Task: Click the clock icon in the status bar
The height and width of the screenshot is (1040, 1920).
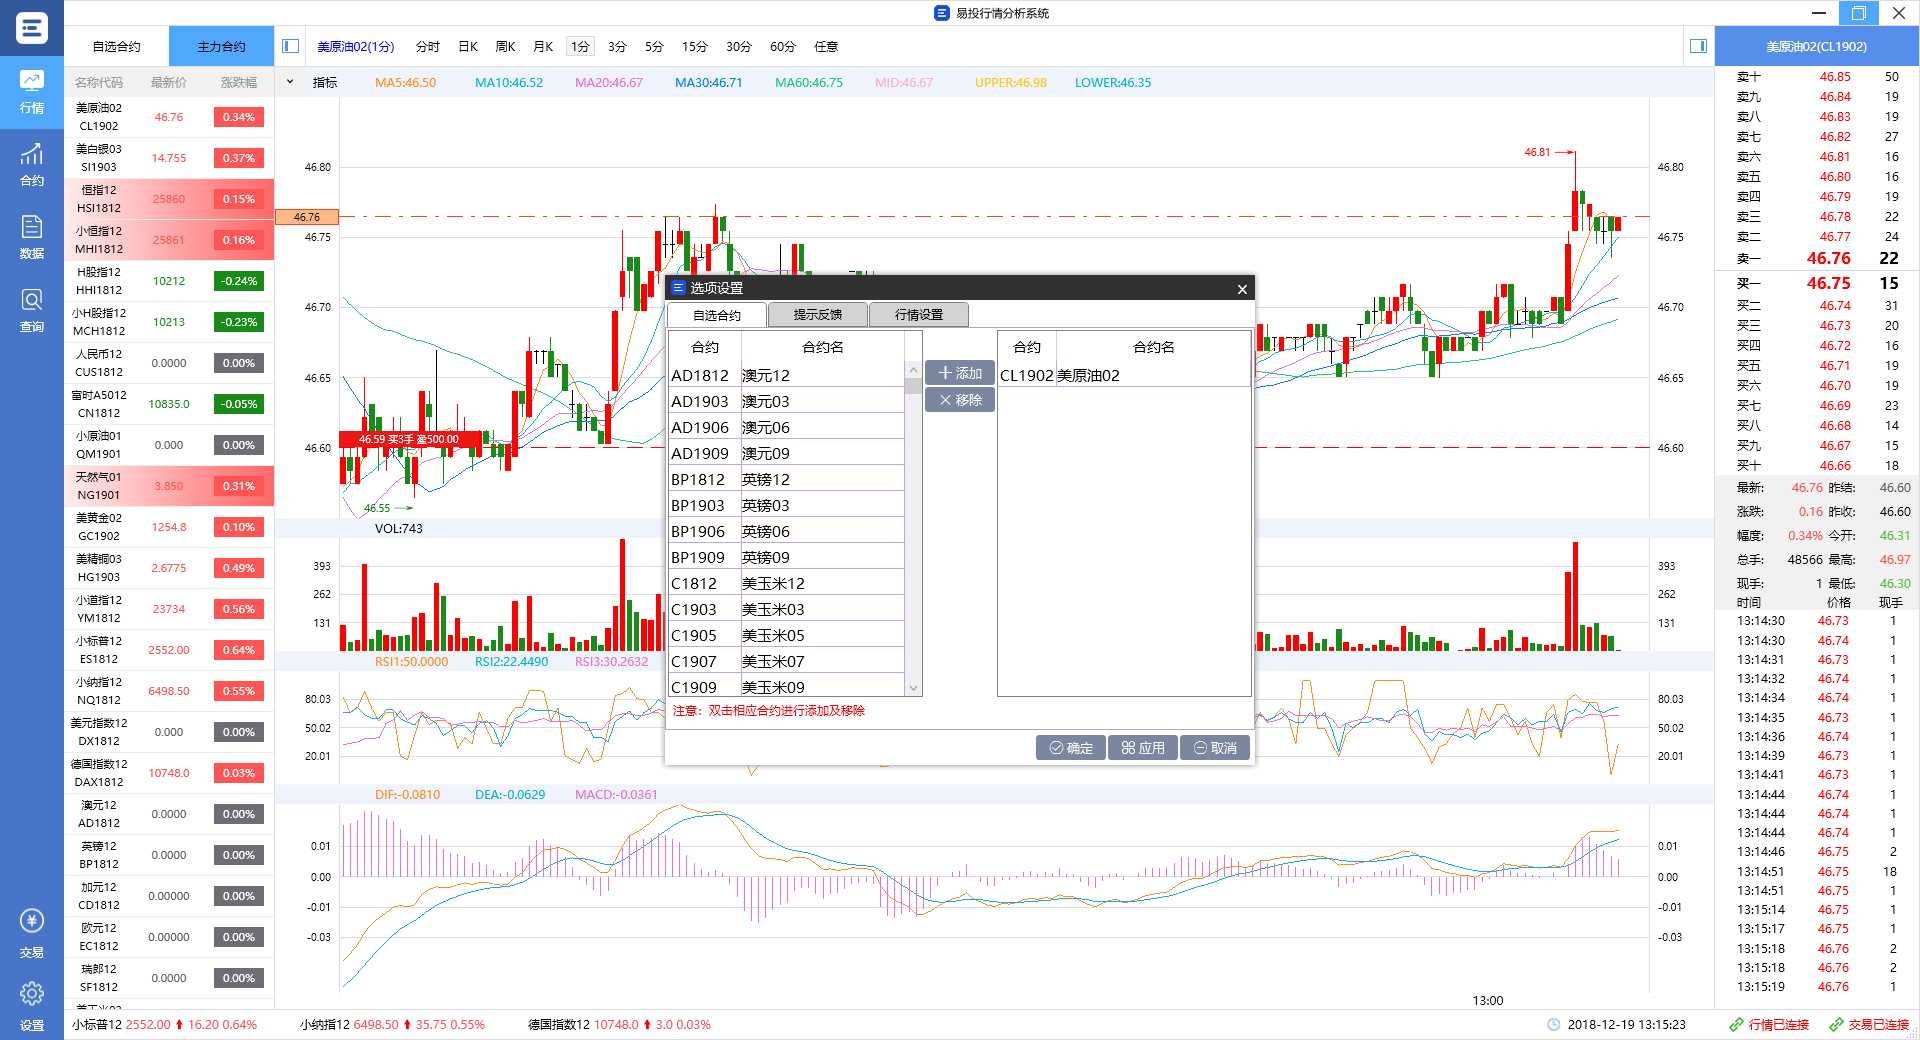Action: 1553,1025
